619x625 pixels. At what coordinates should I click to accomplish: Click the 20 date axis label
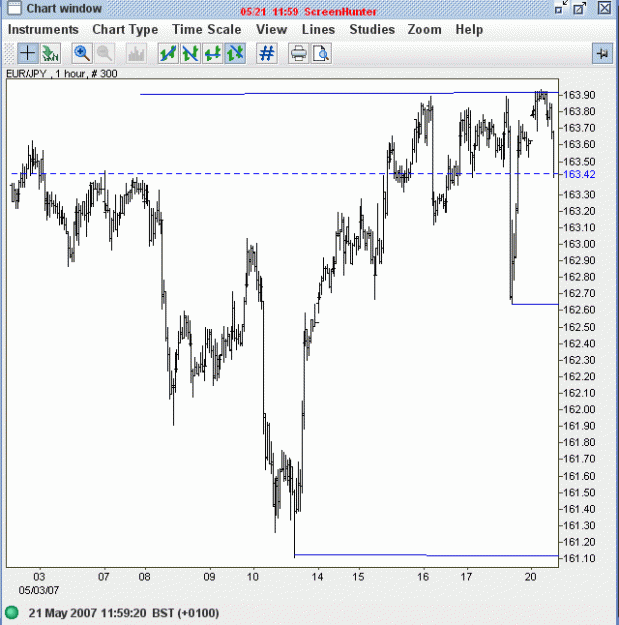coord(530,577)
